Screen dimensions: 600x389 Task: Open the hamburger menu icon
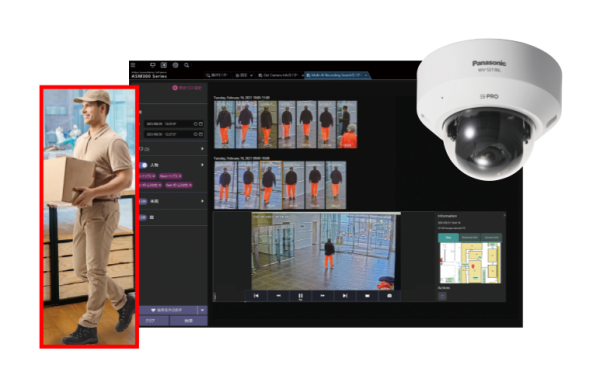133,65
